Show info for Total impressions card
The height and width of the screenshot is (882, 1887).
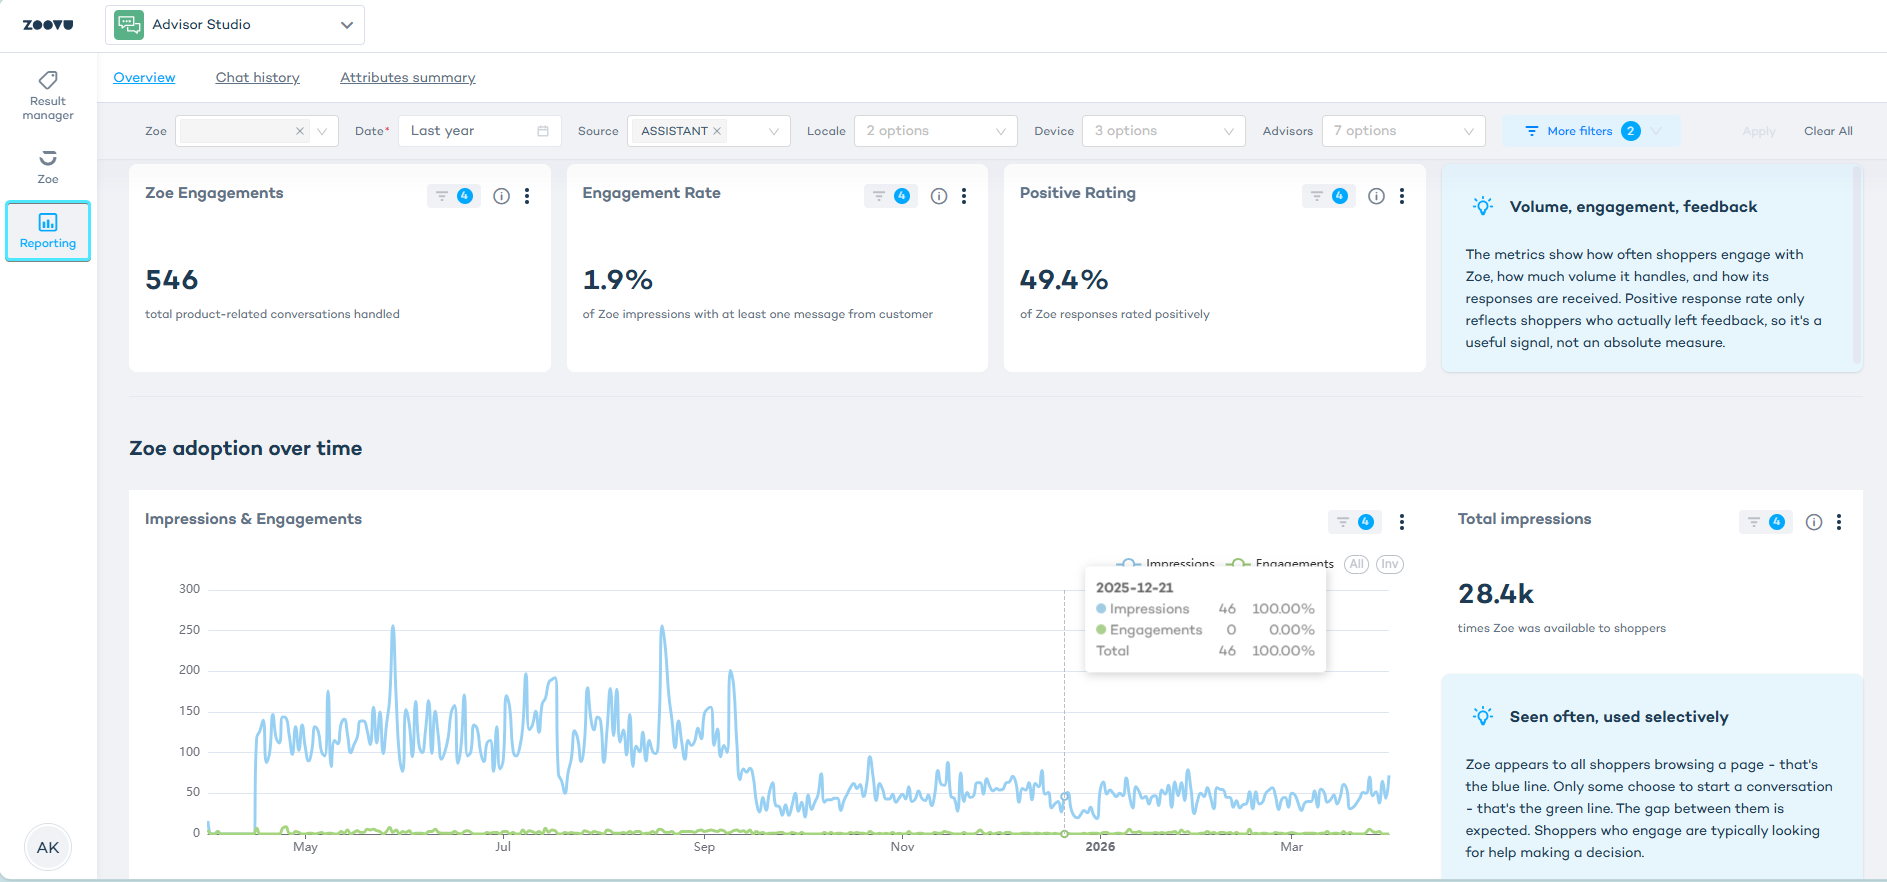tap(1814, 522)
